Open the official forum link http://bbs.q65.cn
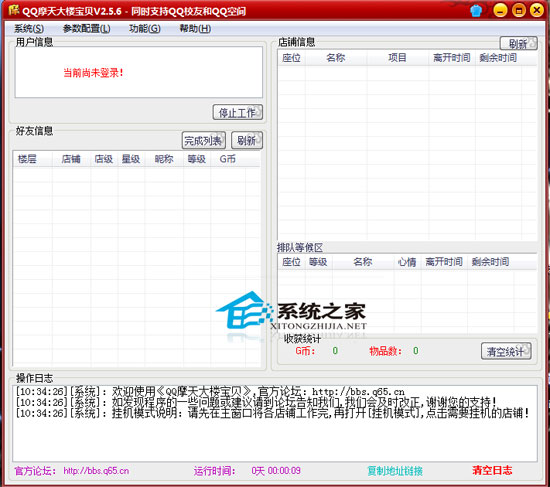This screenshot has height=487, width=550. [96, 471]
